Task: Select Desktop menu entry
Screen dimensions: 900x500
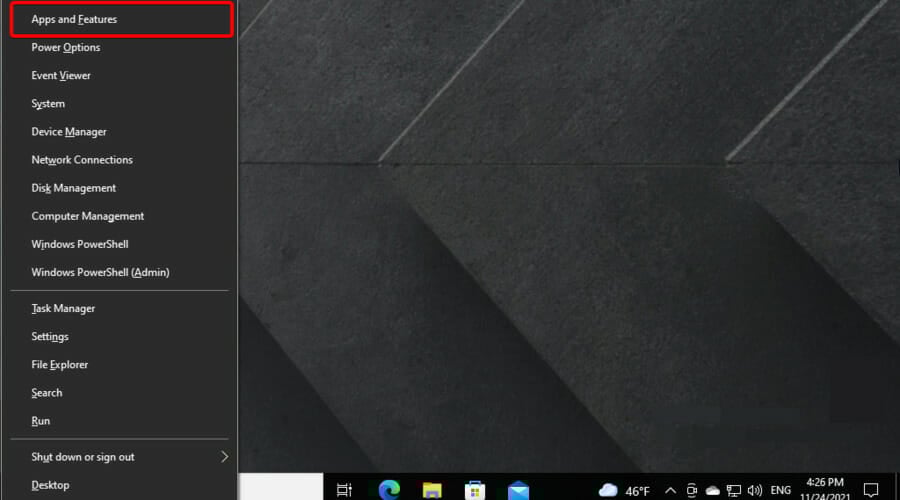Action: (x=121, y=486)
